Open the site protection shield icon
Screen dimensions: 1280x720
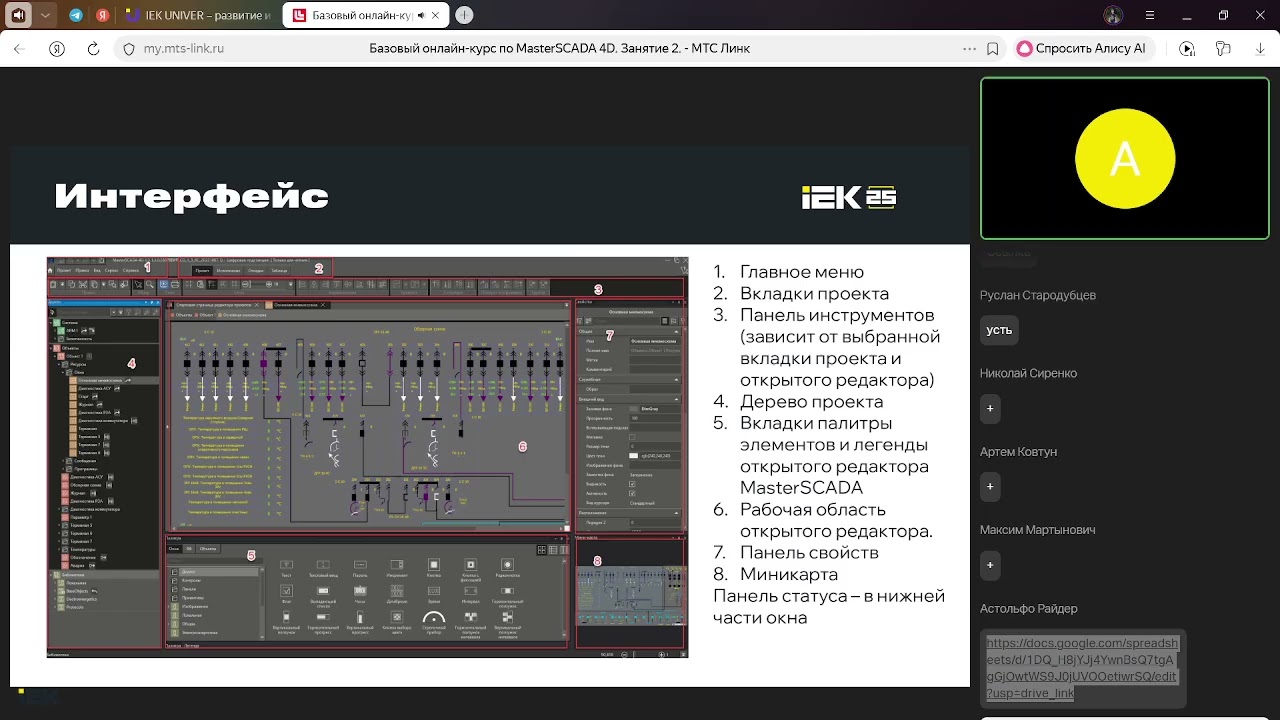(x=128, y=48)
